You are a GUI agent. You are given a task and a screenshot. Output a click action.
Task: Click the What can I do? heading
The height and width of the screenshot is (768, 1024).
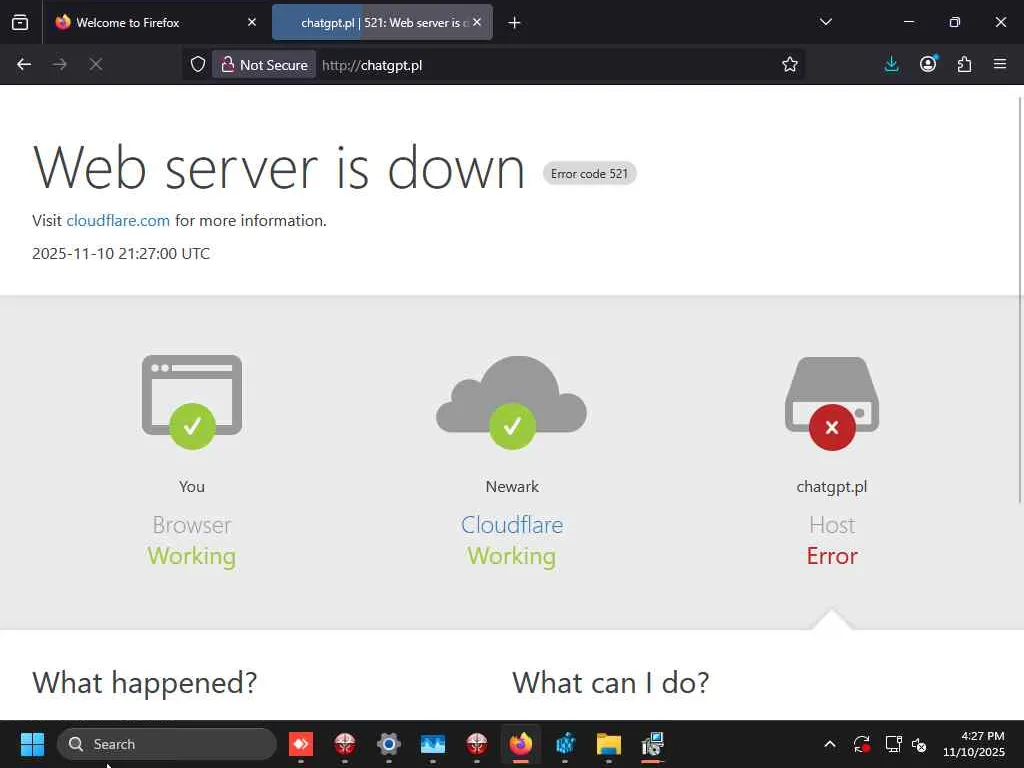611,683
